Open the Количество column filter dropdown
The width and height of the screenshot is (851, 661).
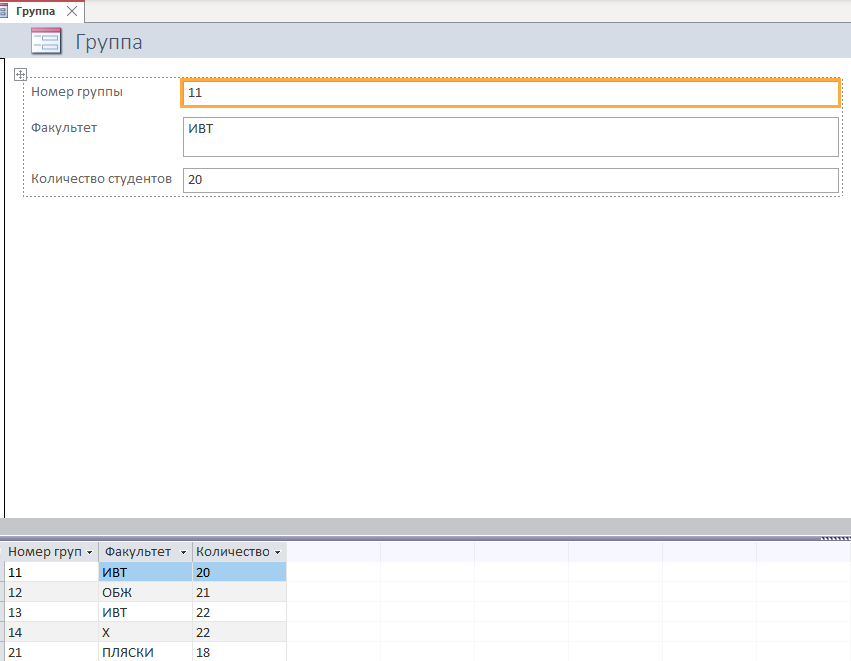[x=277, y=552]
